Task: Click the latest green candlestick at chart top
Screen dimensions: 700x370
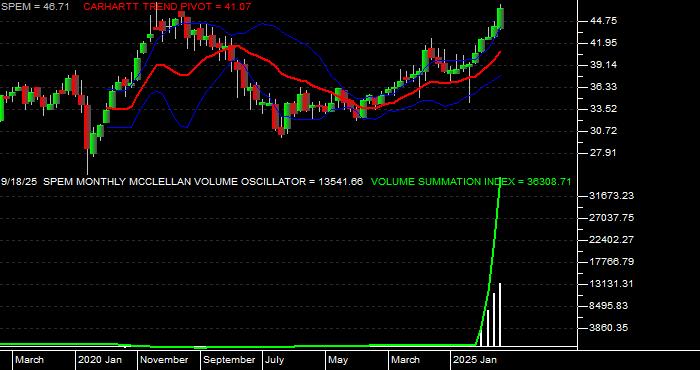Action: [500, 19]
